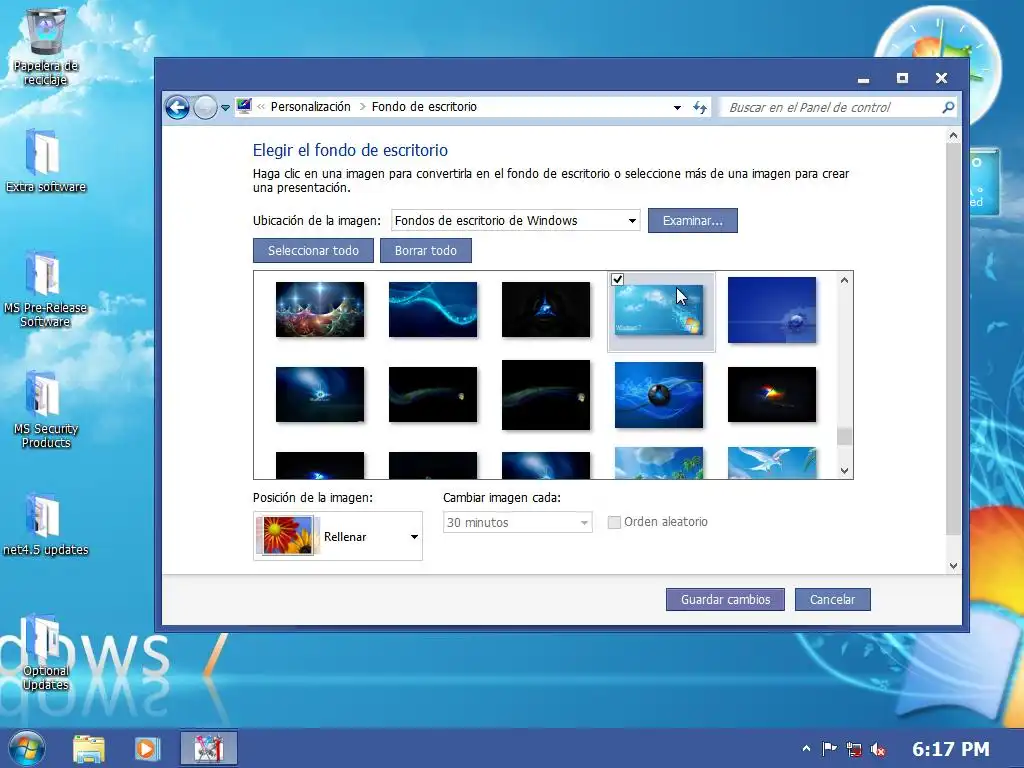Click the muted volume tray icon
Image resolution: width=1024 pixels, height=768 pixels.
(878, 750)
